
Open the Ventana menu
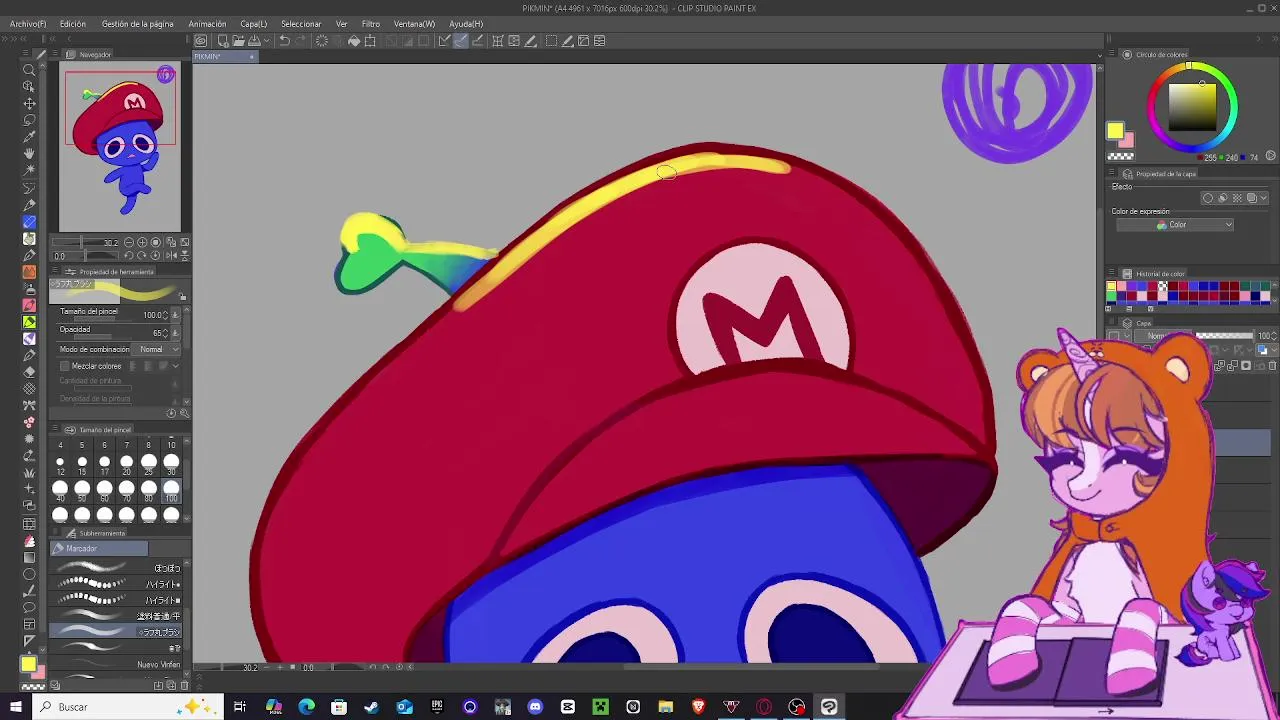(x=414, y=24)
